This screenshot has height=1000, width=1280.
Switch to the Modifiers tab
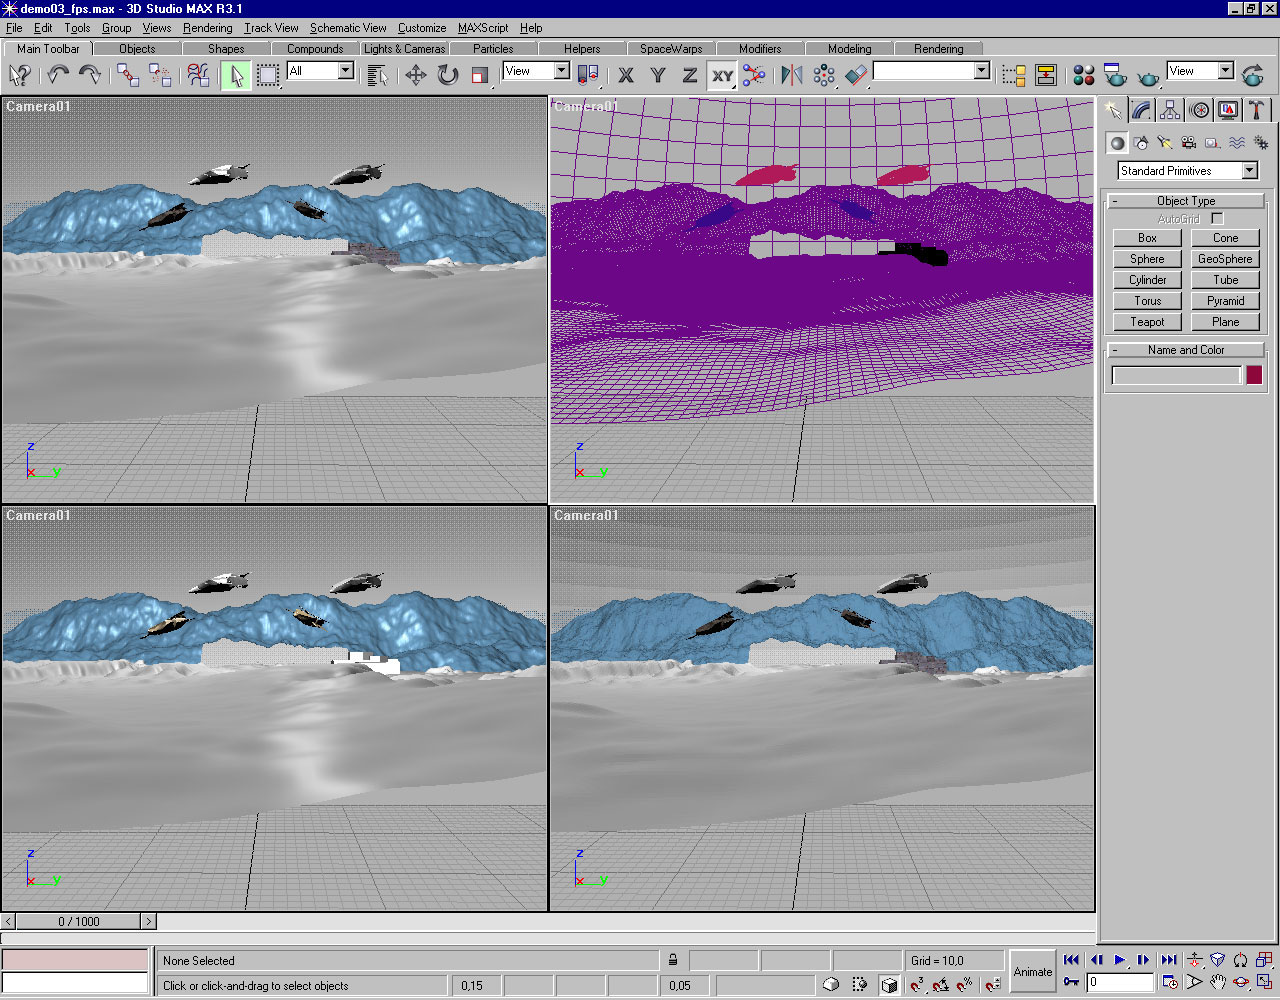point(760,48)
